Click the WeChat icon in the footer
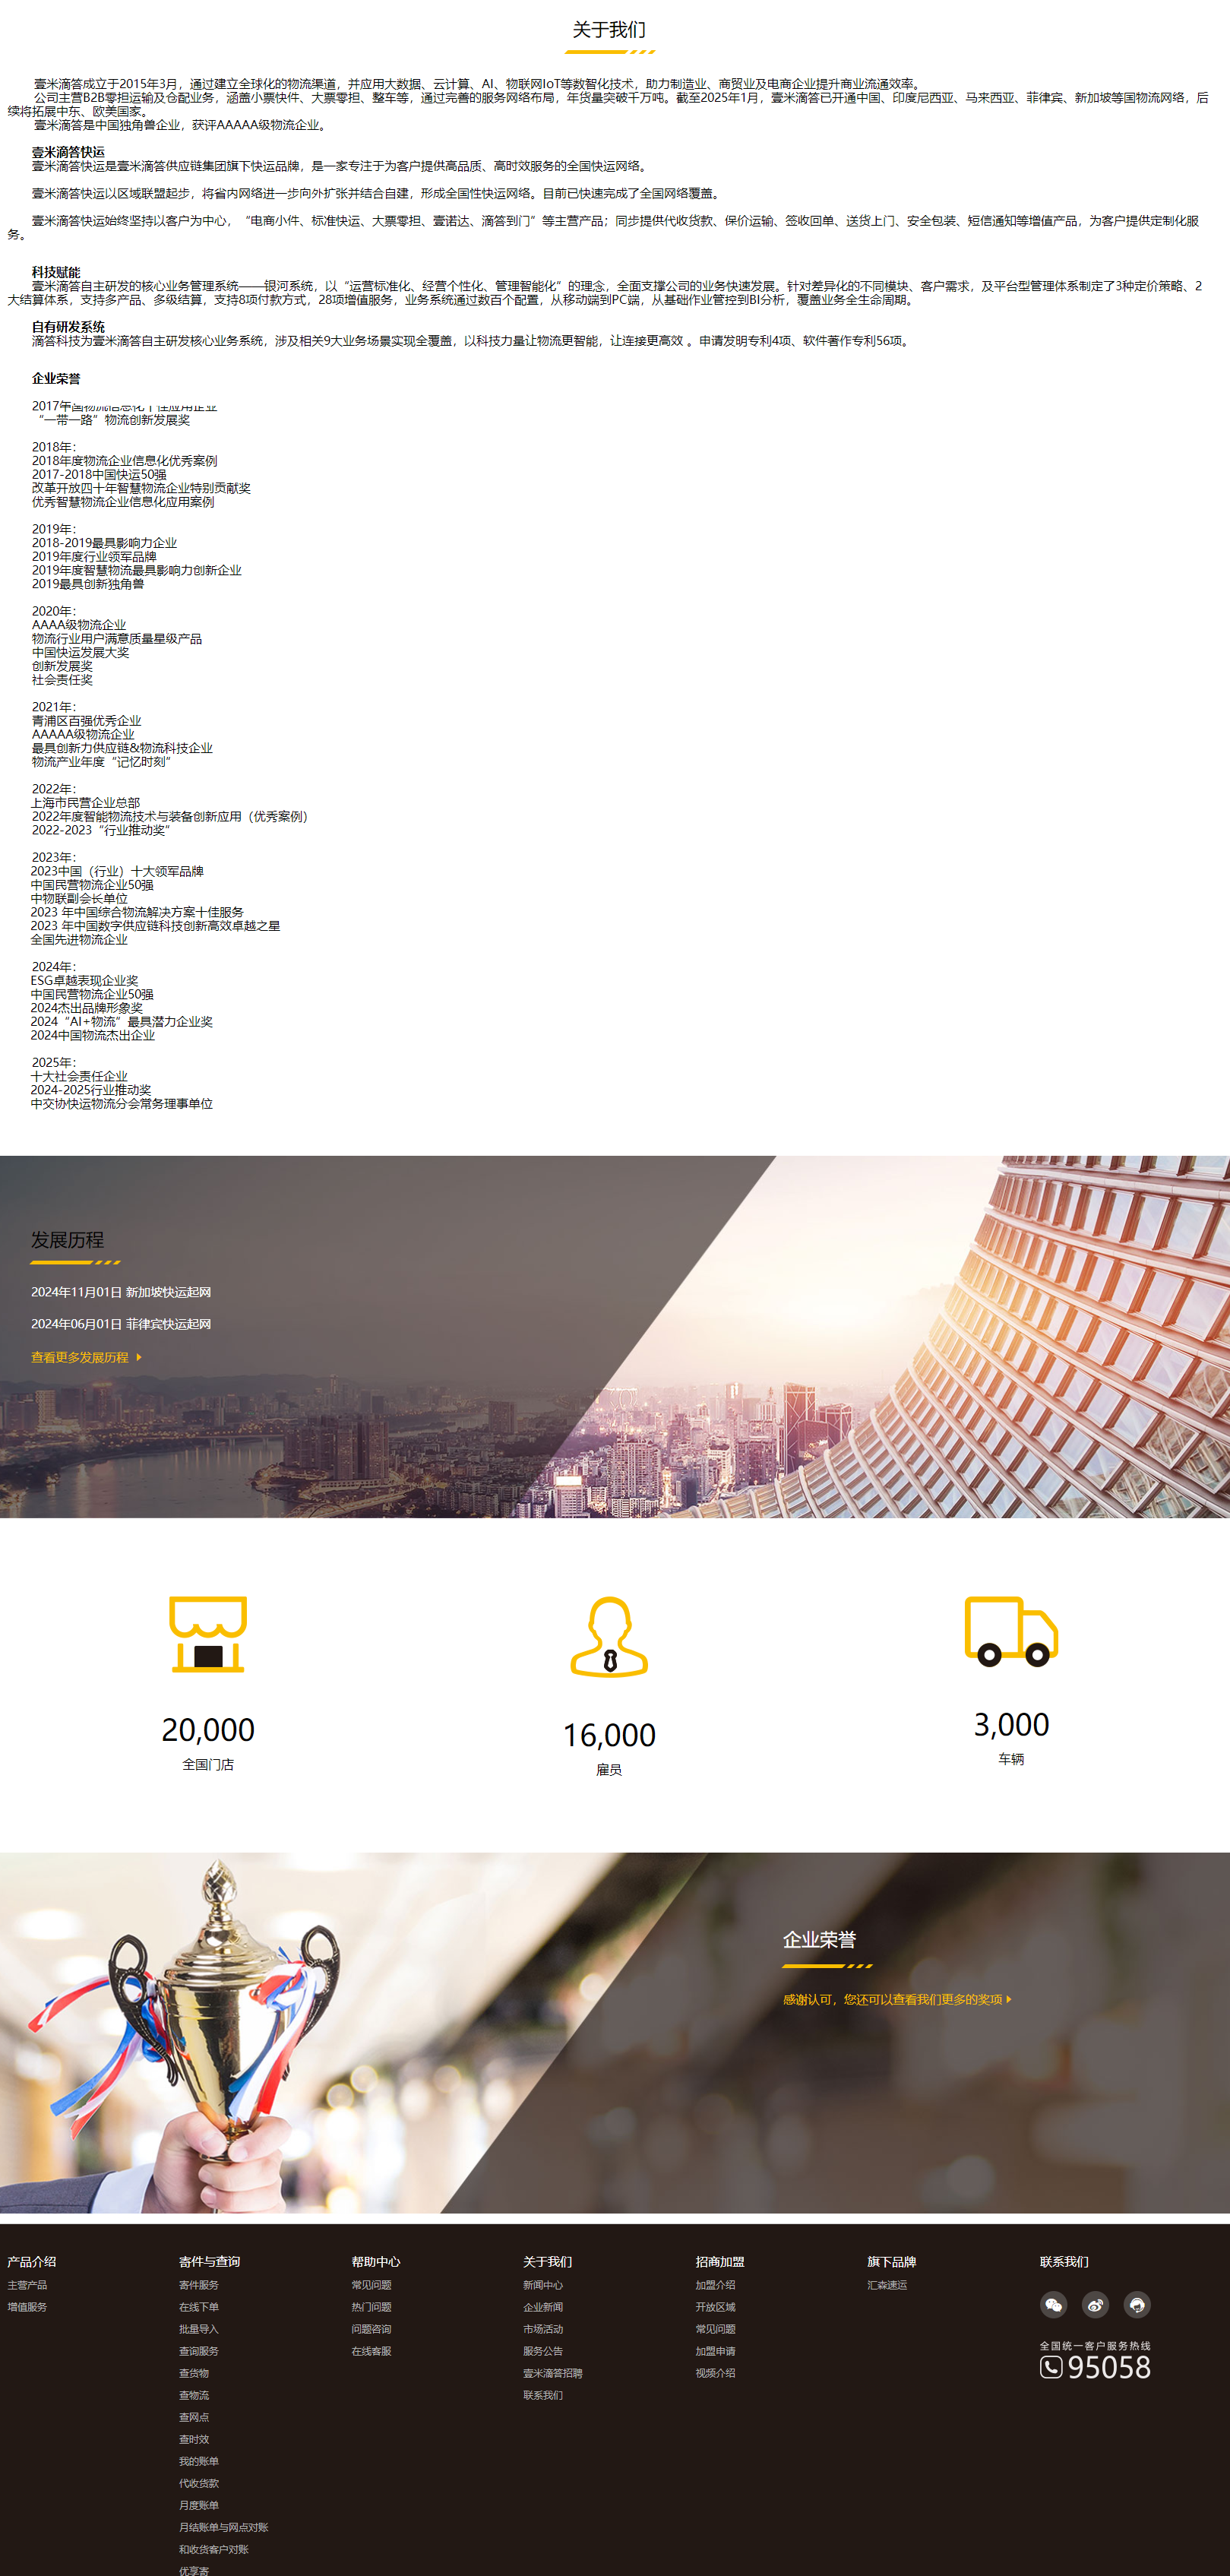Viewport: 1230px width, 2576px height. pyautogui.click(x=1053, y=2304)
